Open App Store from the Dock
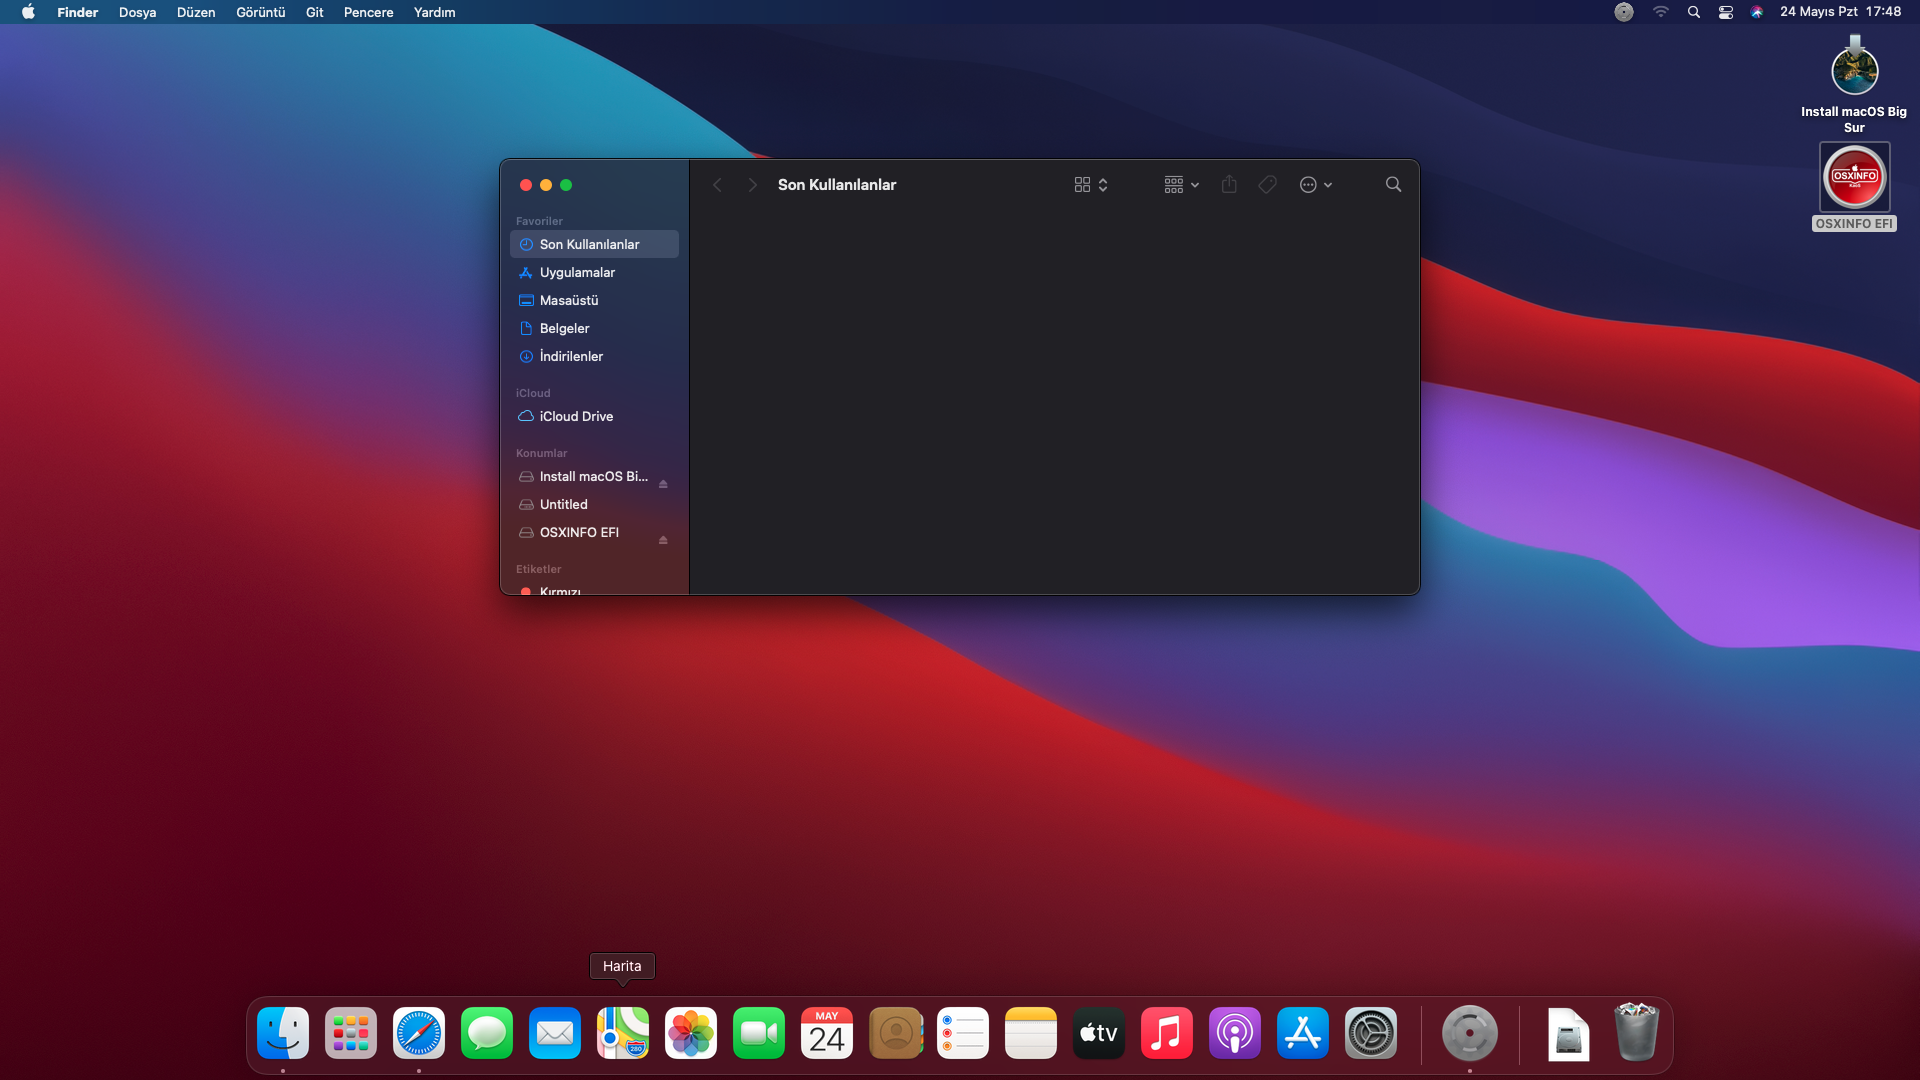The image size is (1920, 1080). point(1303,1033)
